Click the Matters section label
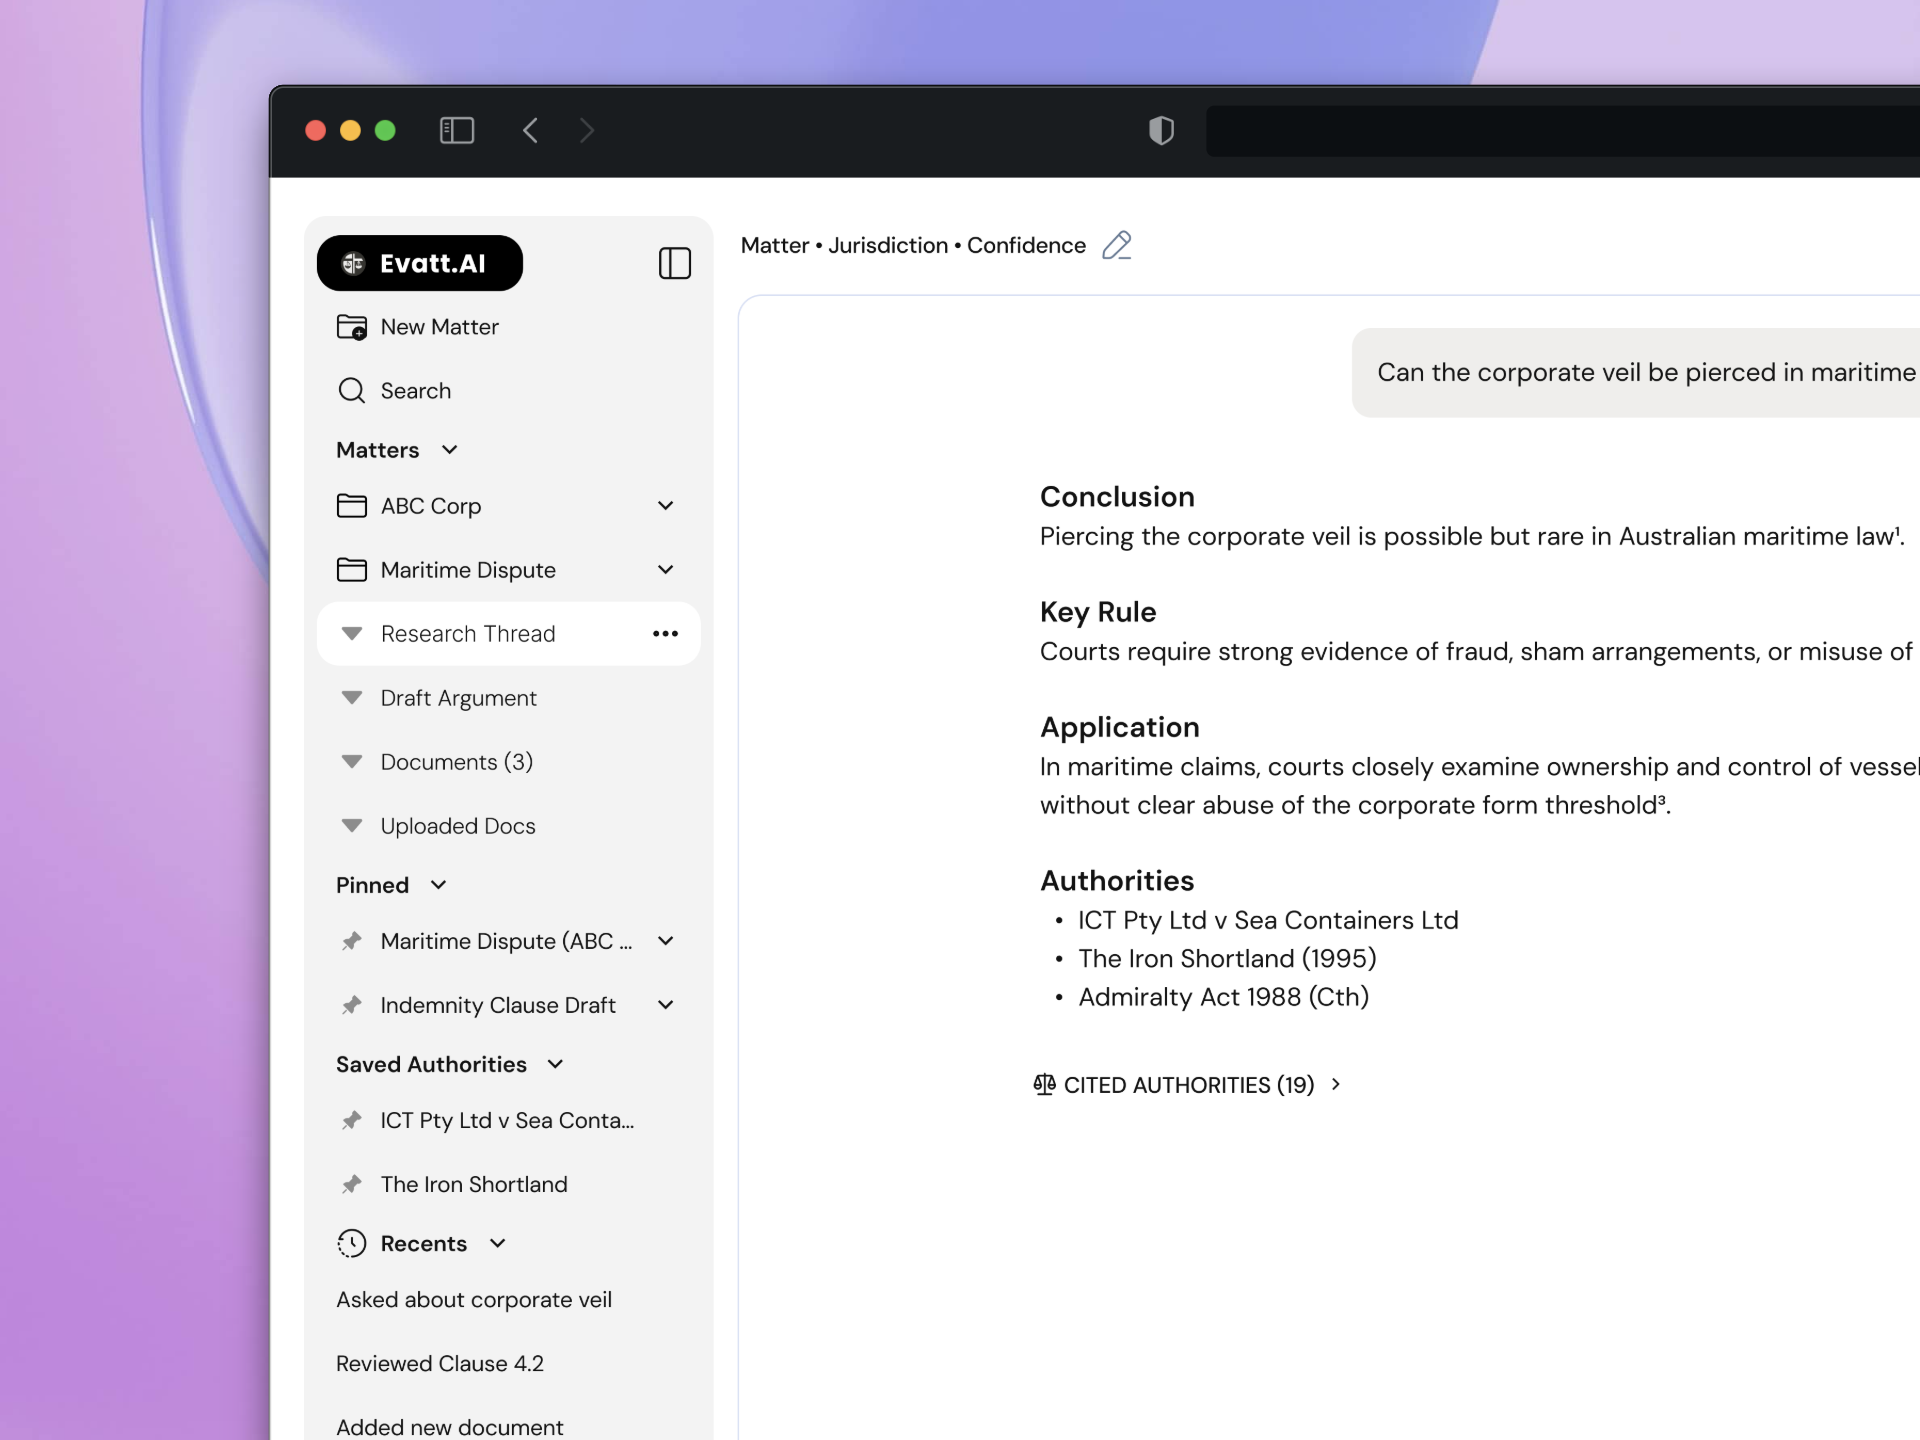Image resolution: width=1920 pixels, height=1440 pixels. click(x=377, y=450)
